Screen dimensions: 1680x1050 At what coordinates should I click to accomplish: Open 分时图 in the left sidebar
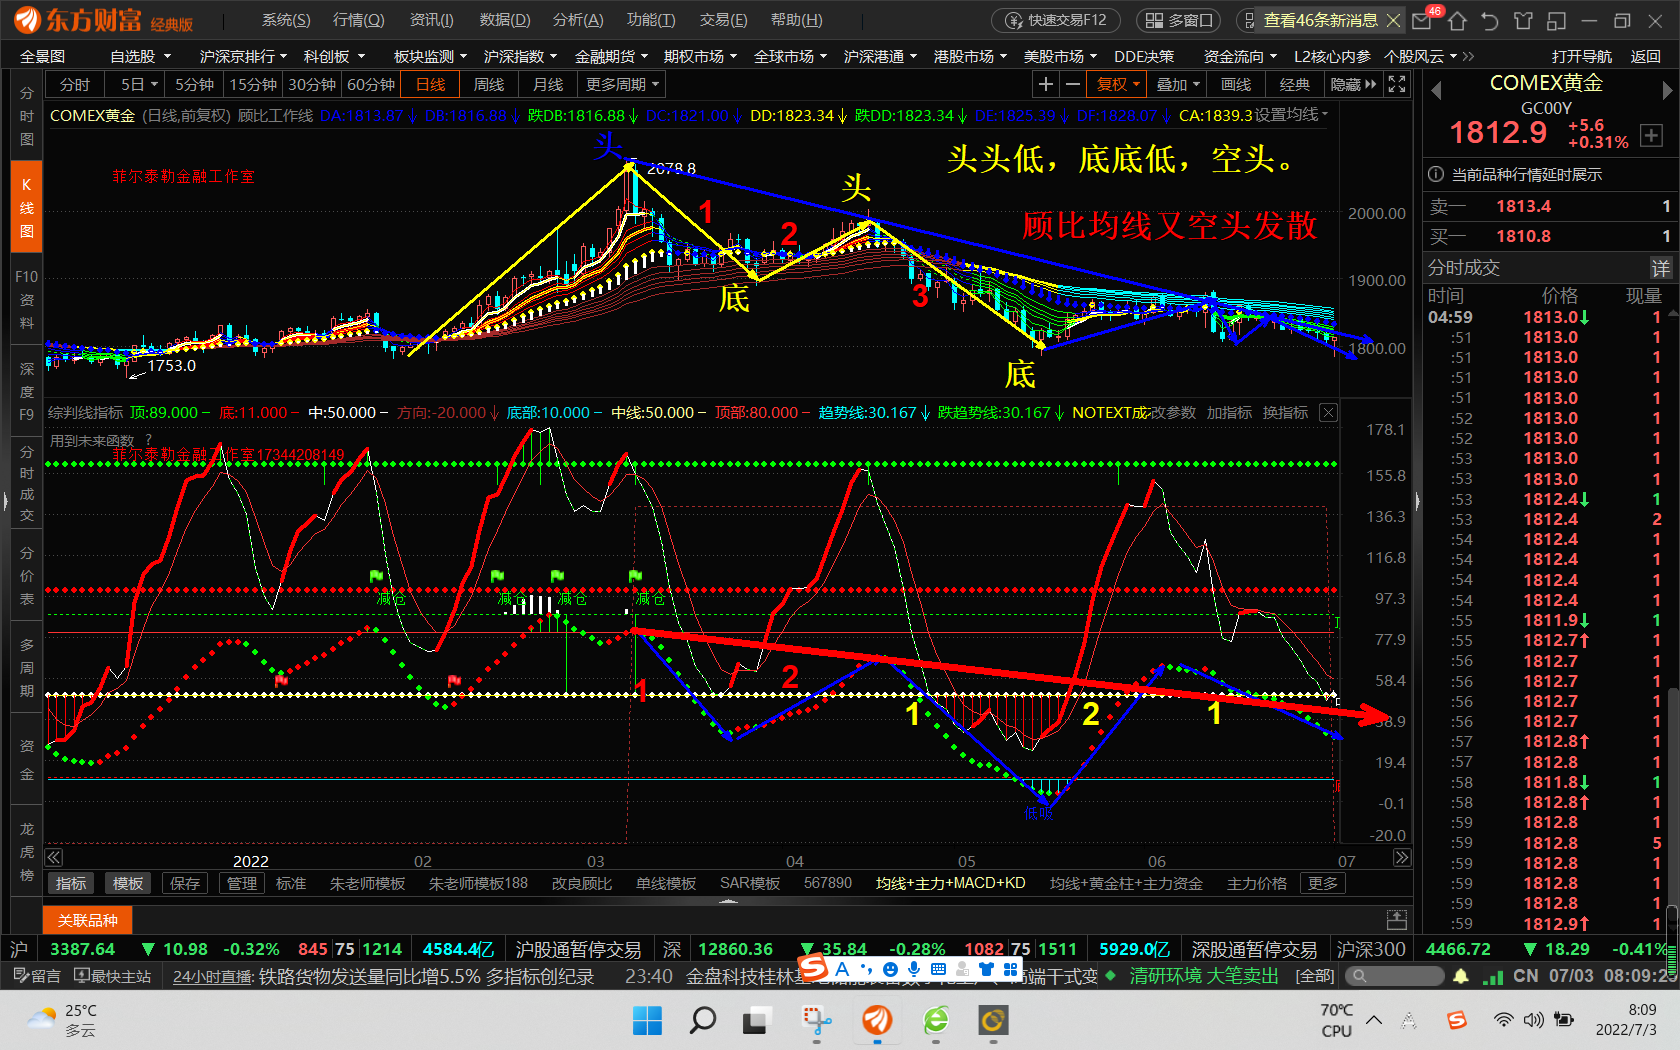(27, 115)
